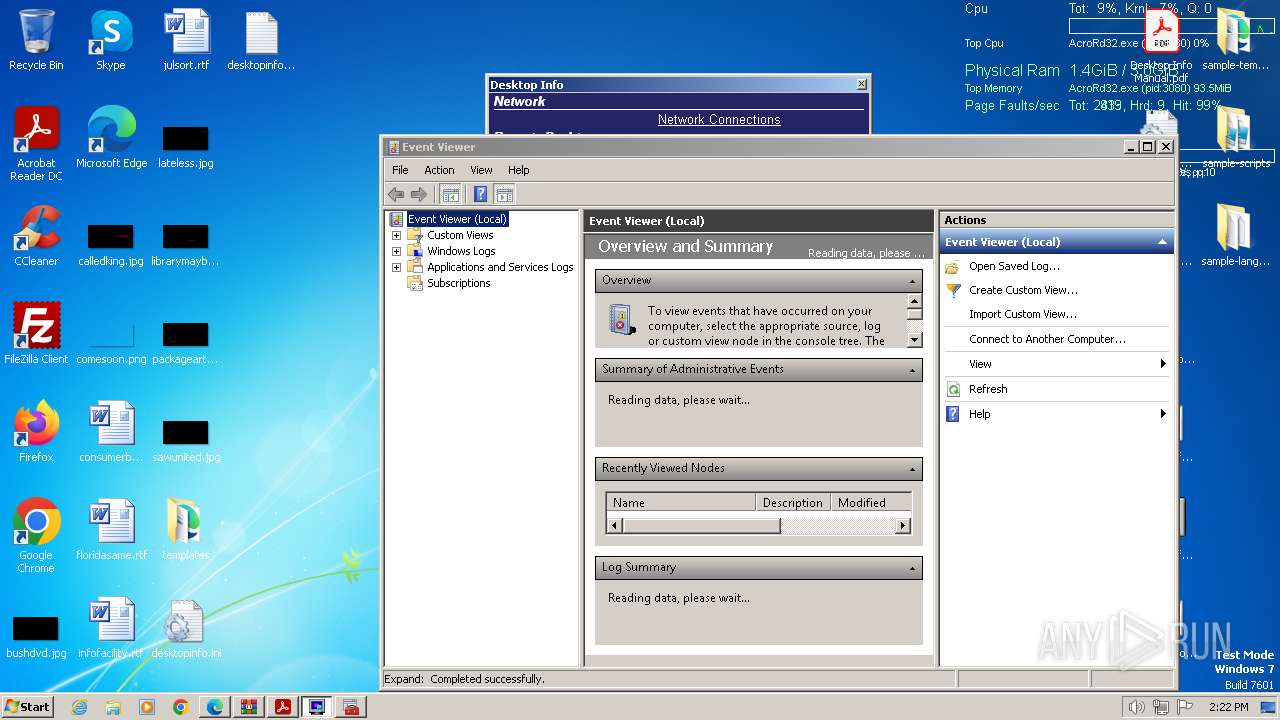This screenshot has height=720, width=1280.
Task: Open Windows Explorer from taskbar
Action: (113, 707)
